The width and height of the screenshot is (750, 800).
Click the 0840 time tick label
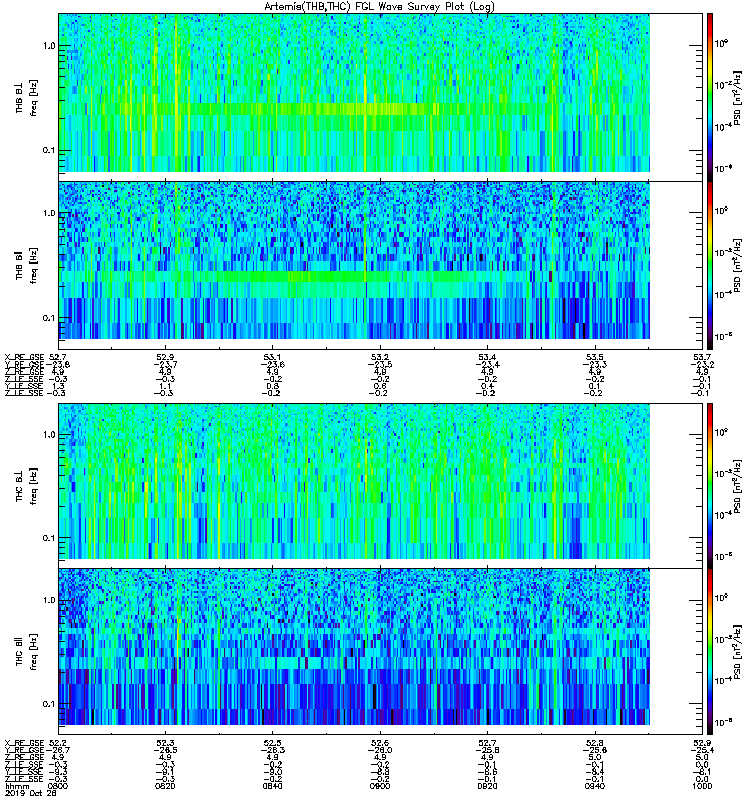click(x=273, y=786)
